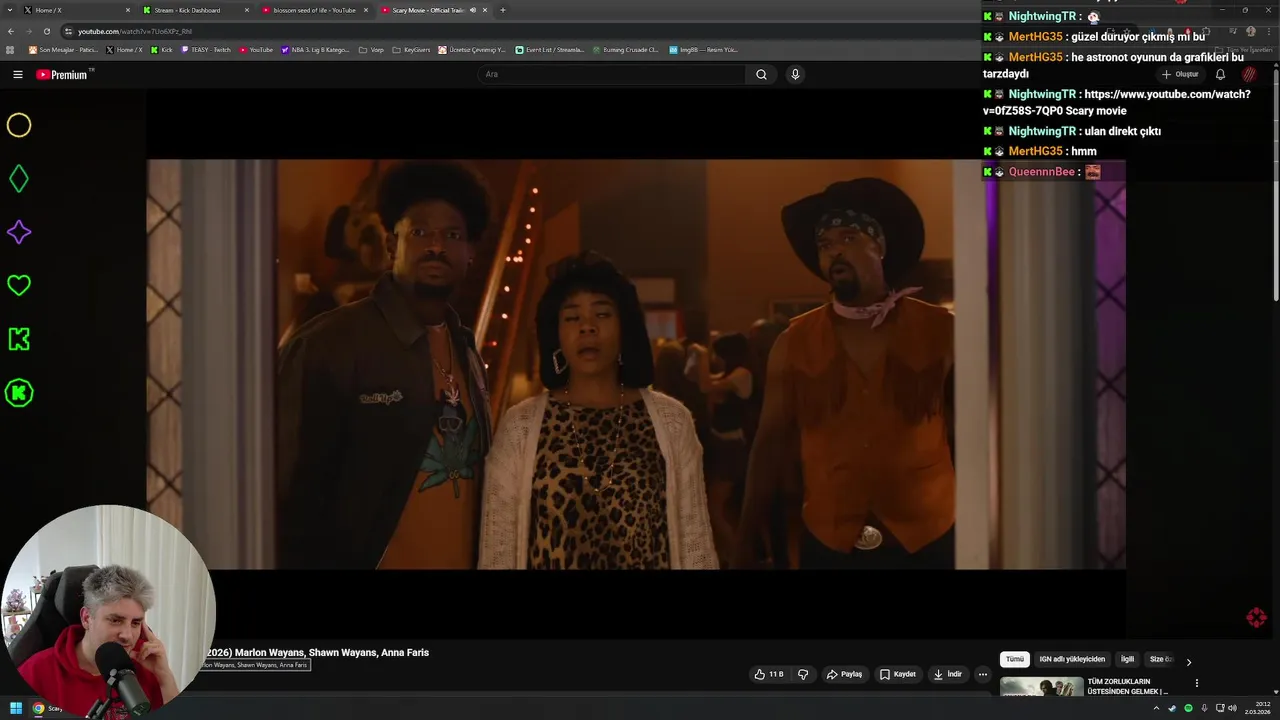Dislike the video with thumbs-down icon
The image size is (1280, 720).
(803, 674)
